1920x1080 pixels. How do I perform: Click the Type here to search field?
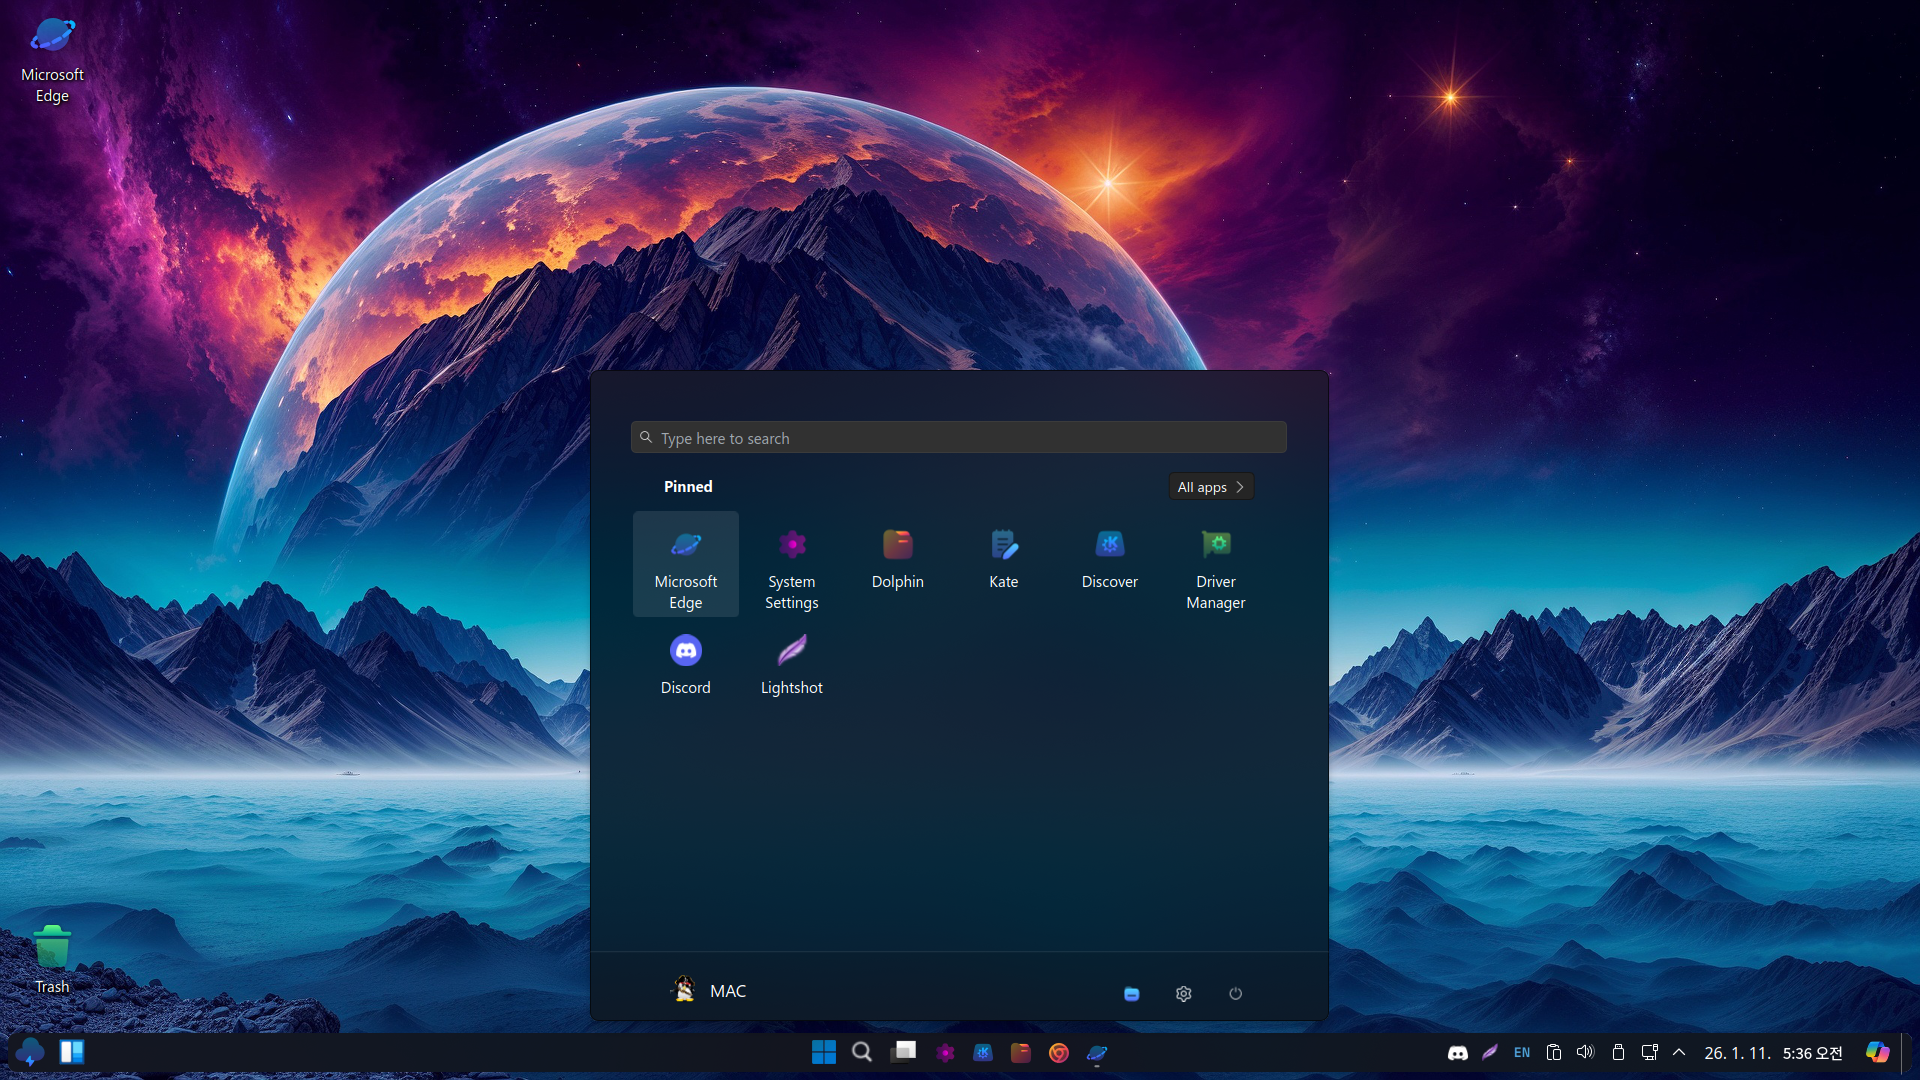point(958,438)
